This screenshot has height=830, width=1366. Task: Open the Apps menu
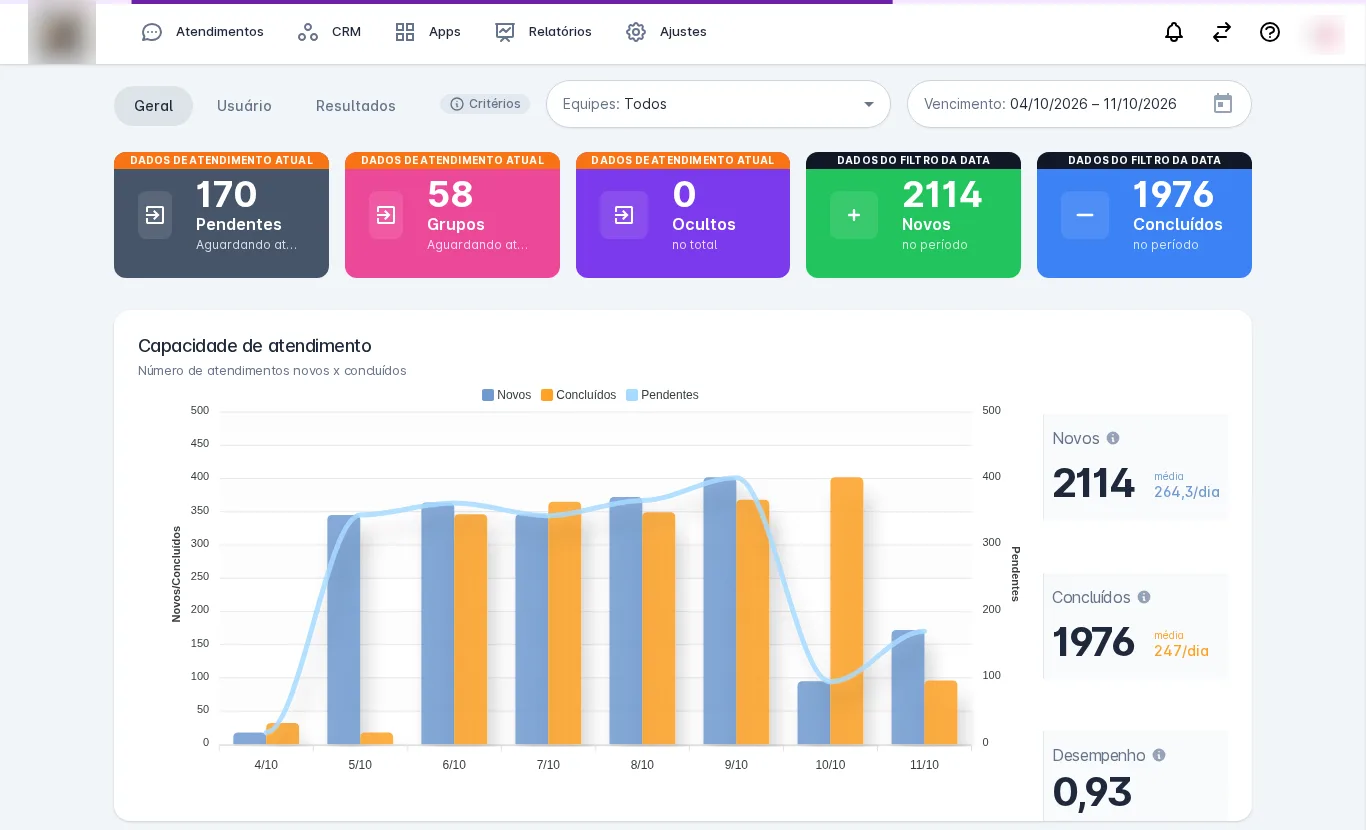click(427, 32)
